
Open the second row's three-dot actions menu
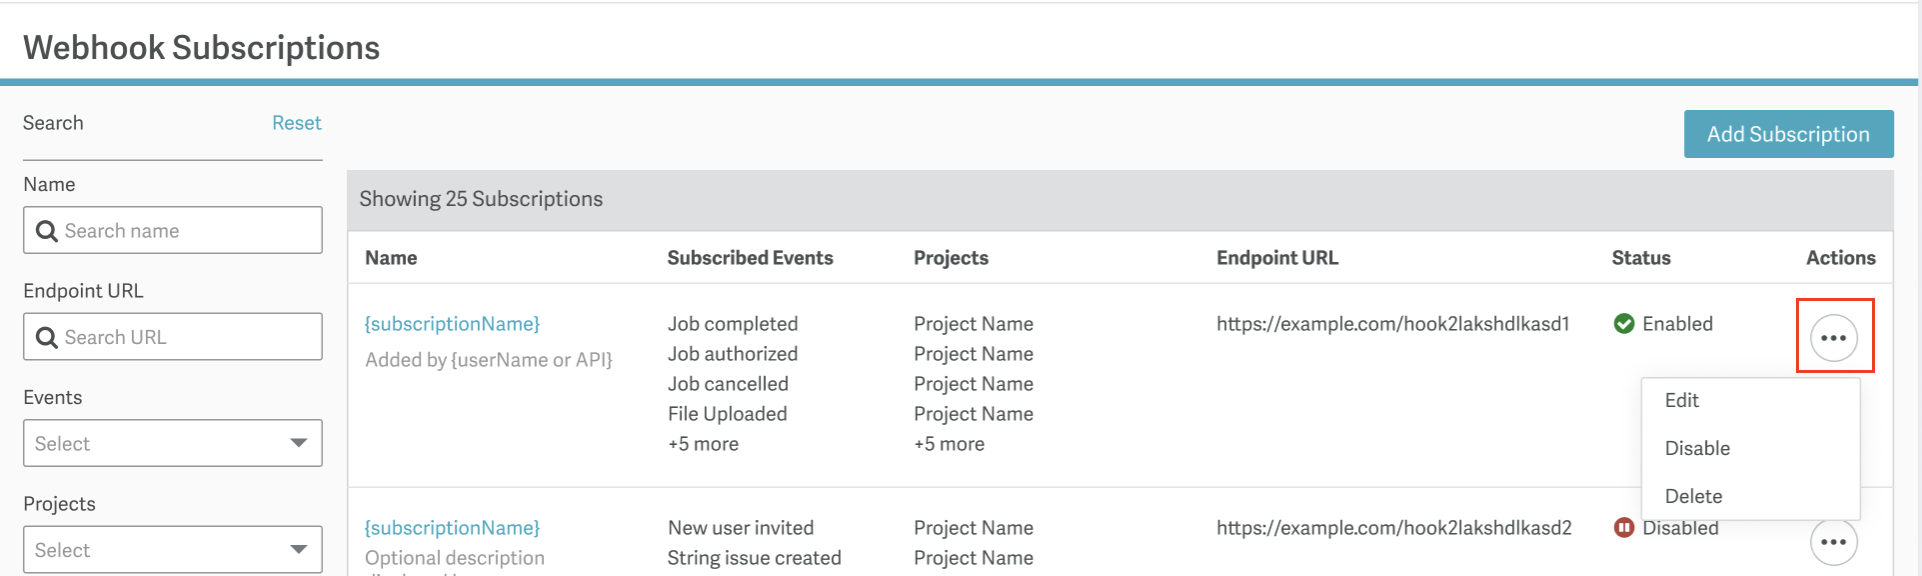point(1833,542)
